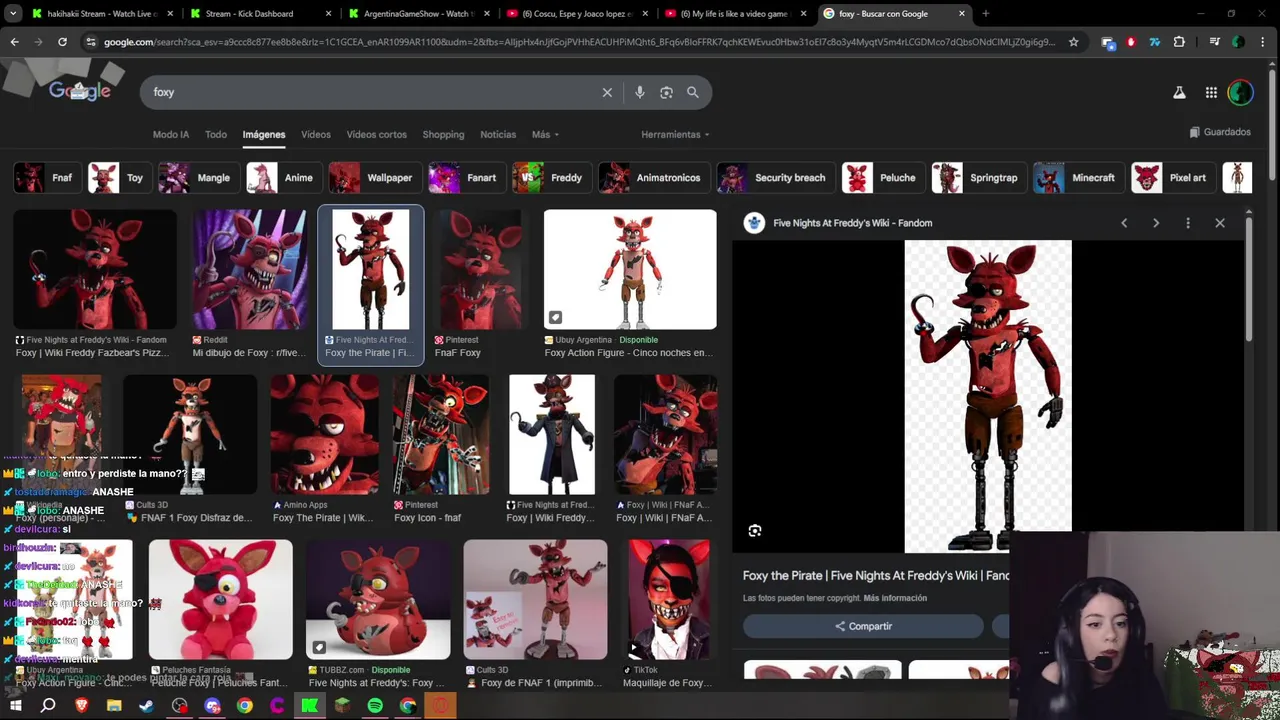1280x720 pixels.
Task: Go to the Google homepage logo
Action: click(80, 91)
